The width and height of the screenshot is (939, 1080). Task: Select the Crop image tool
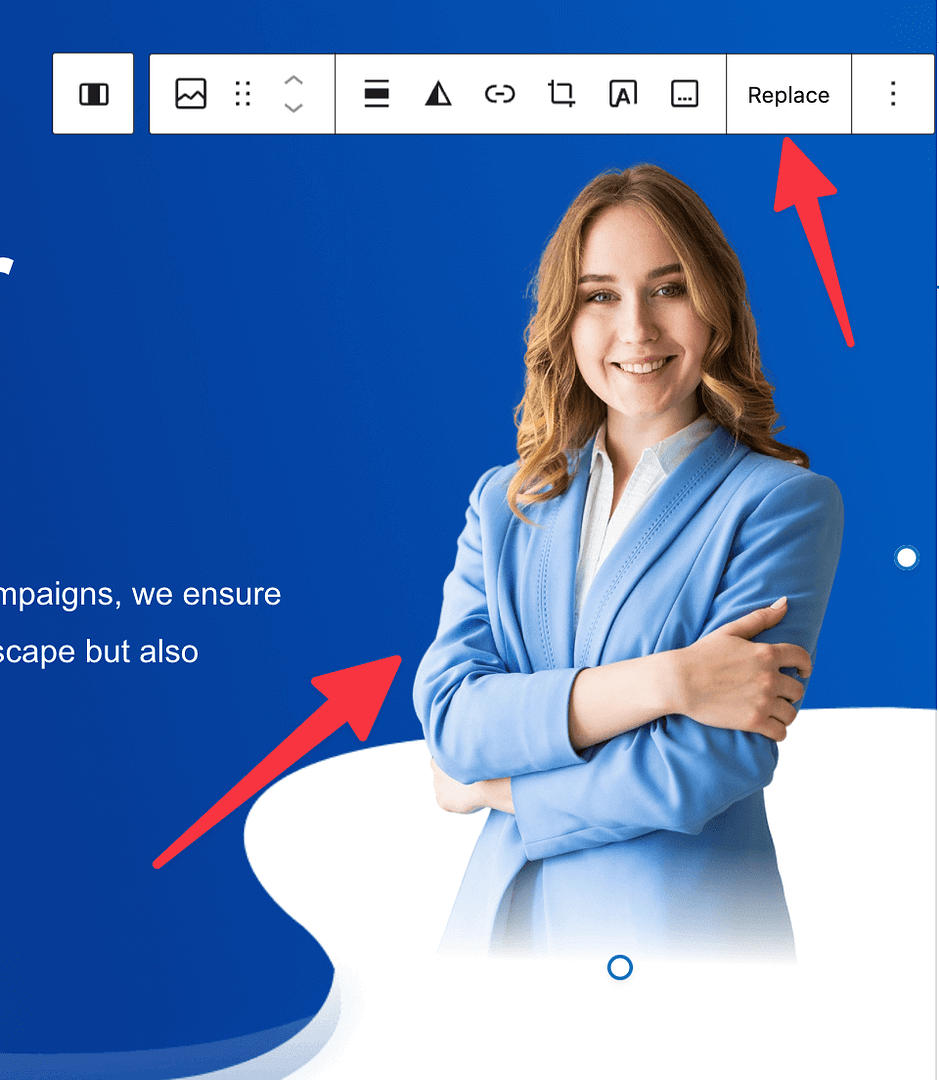point(561,94)
